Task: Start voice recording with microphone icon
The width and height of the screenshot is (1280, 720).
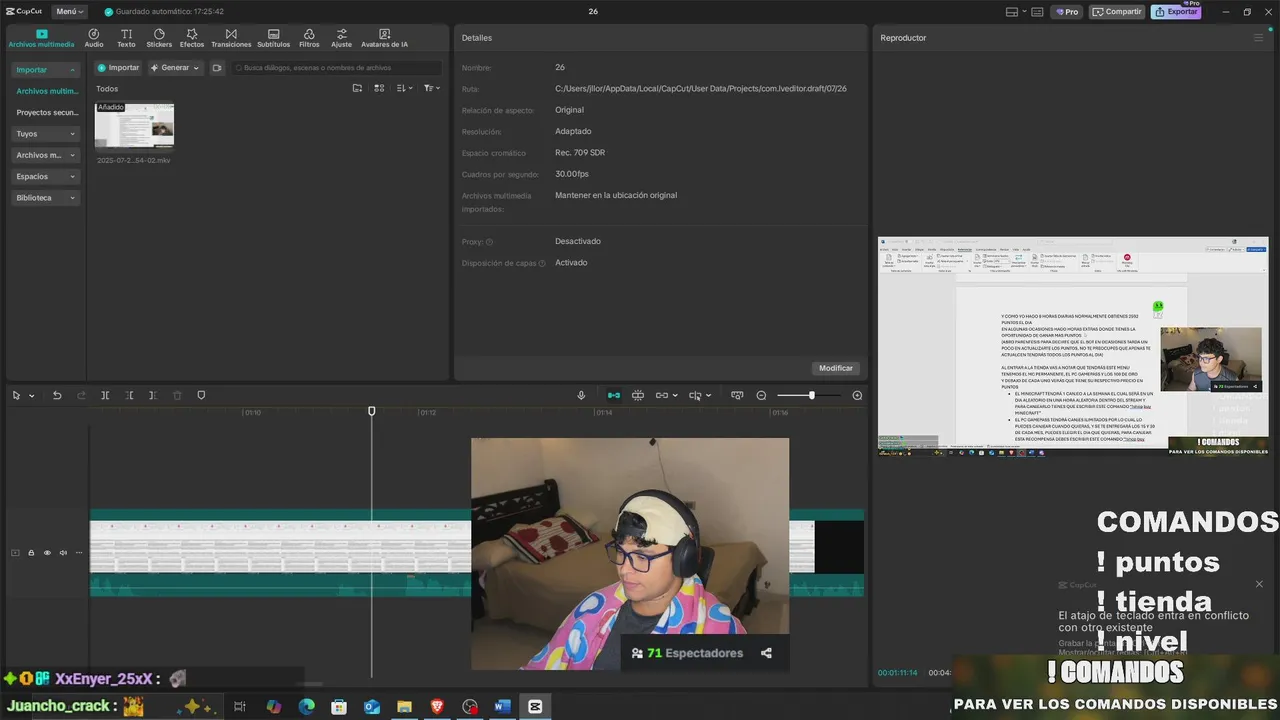Action: (x=581, y=395)
